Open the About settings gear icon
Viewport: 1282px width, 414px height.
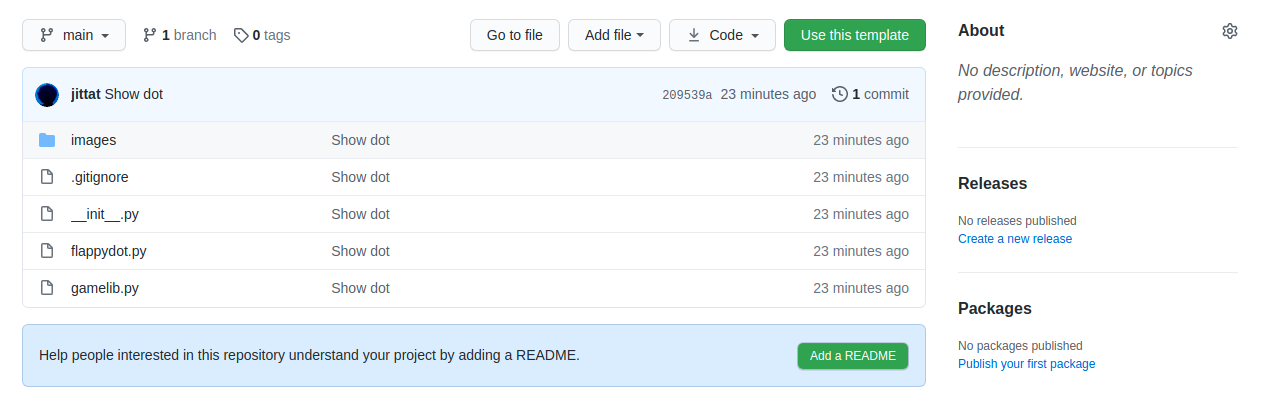click(1229, 31)
